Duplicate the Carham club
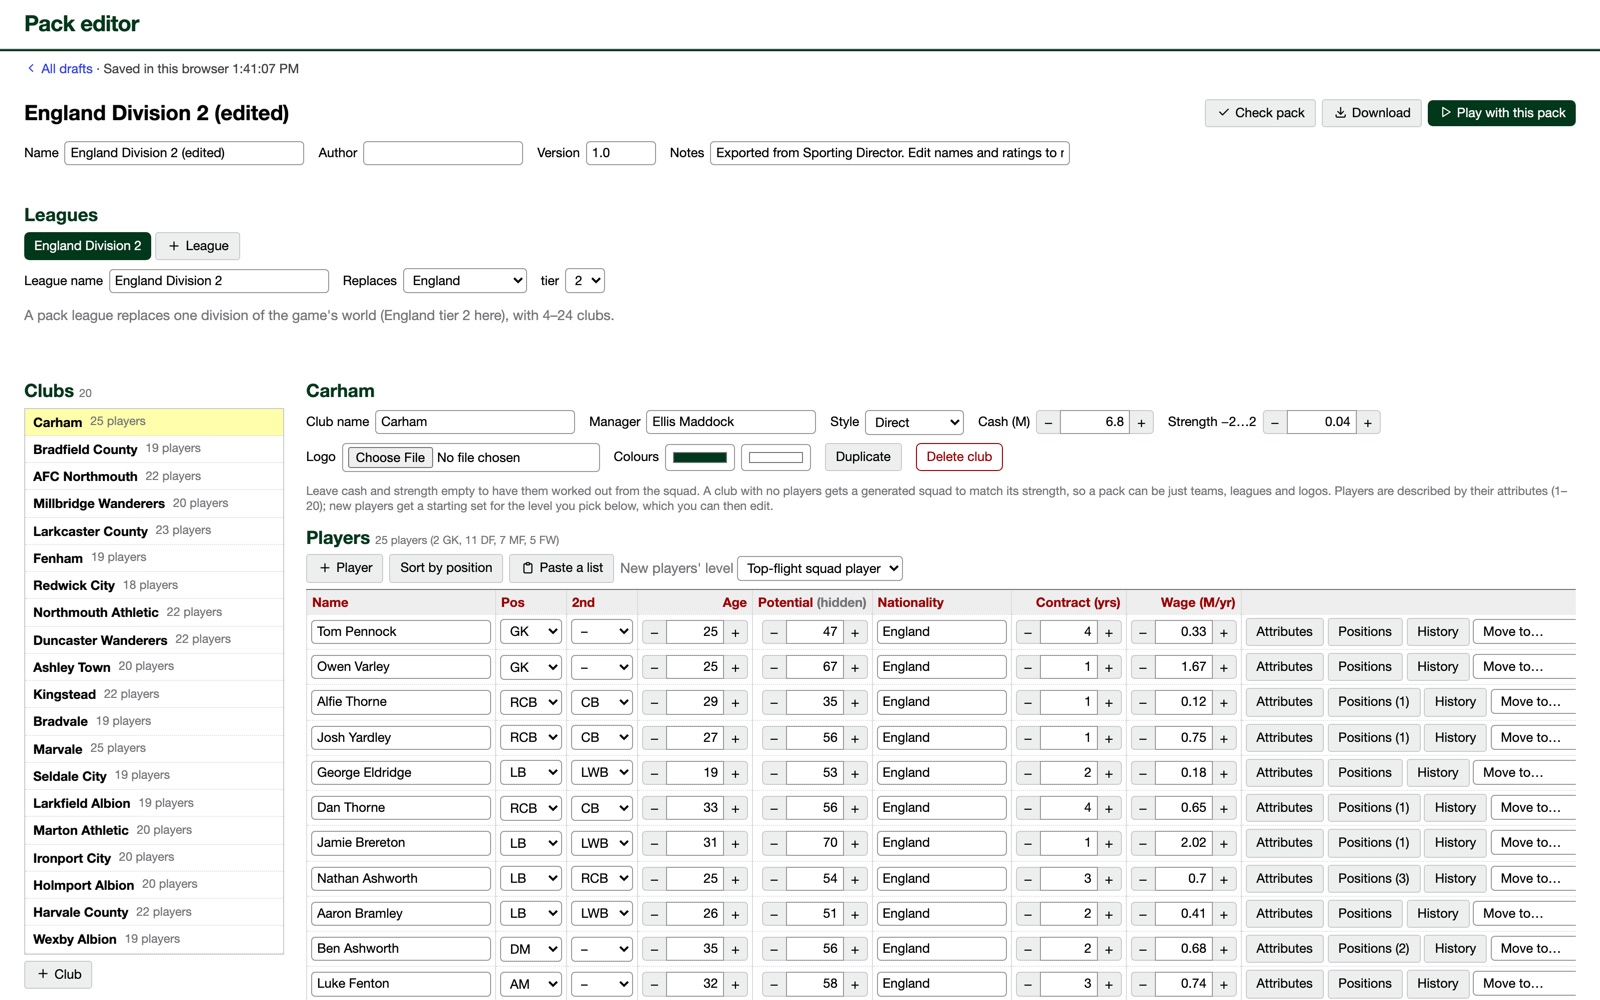The height and width of the screenshot is (1000, 1600). 863,457
